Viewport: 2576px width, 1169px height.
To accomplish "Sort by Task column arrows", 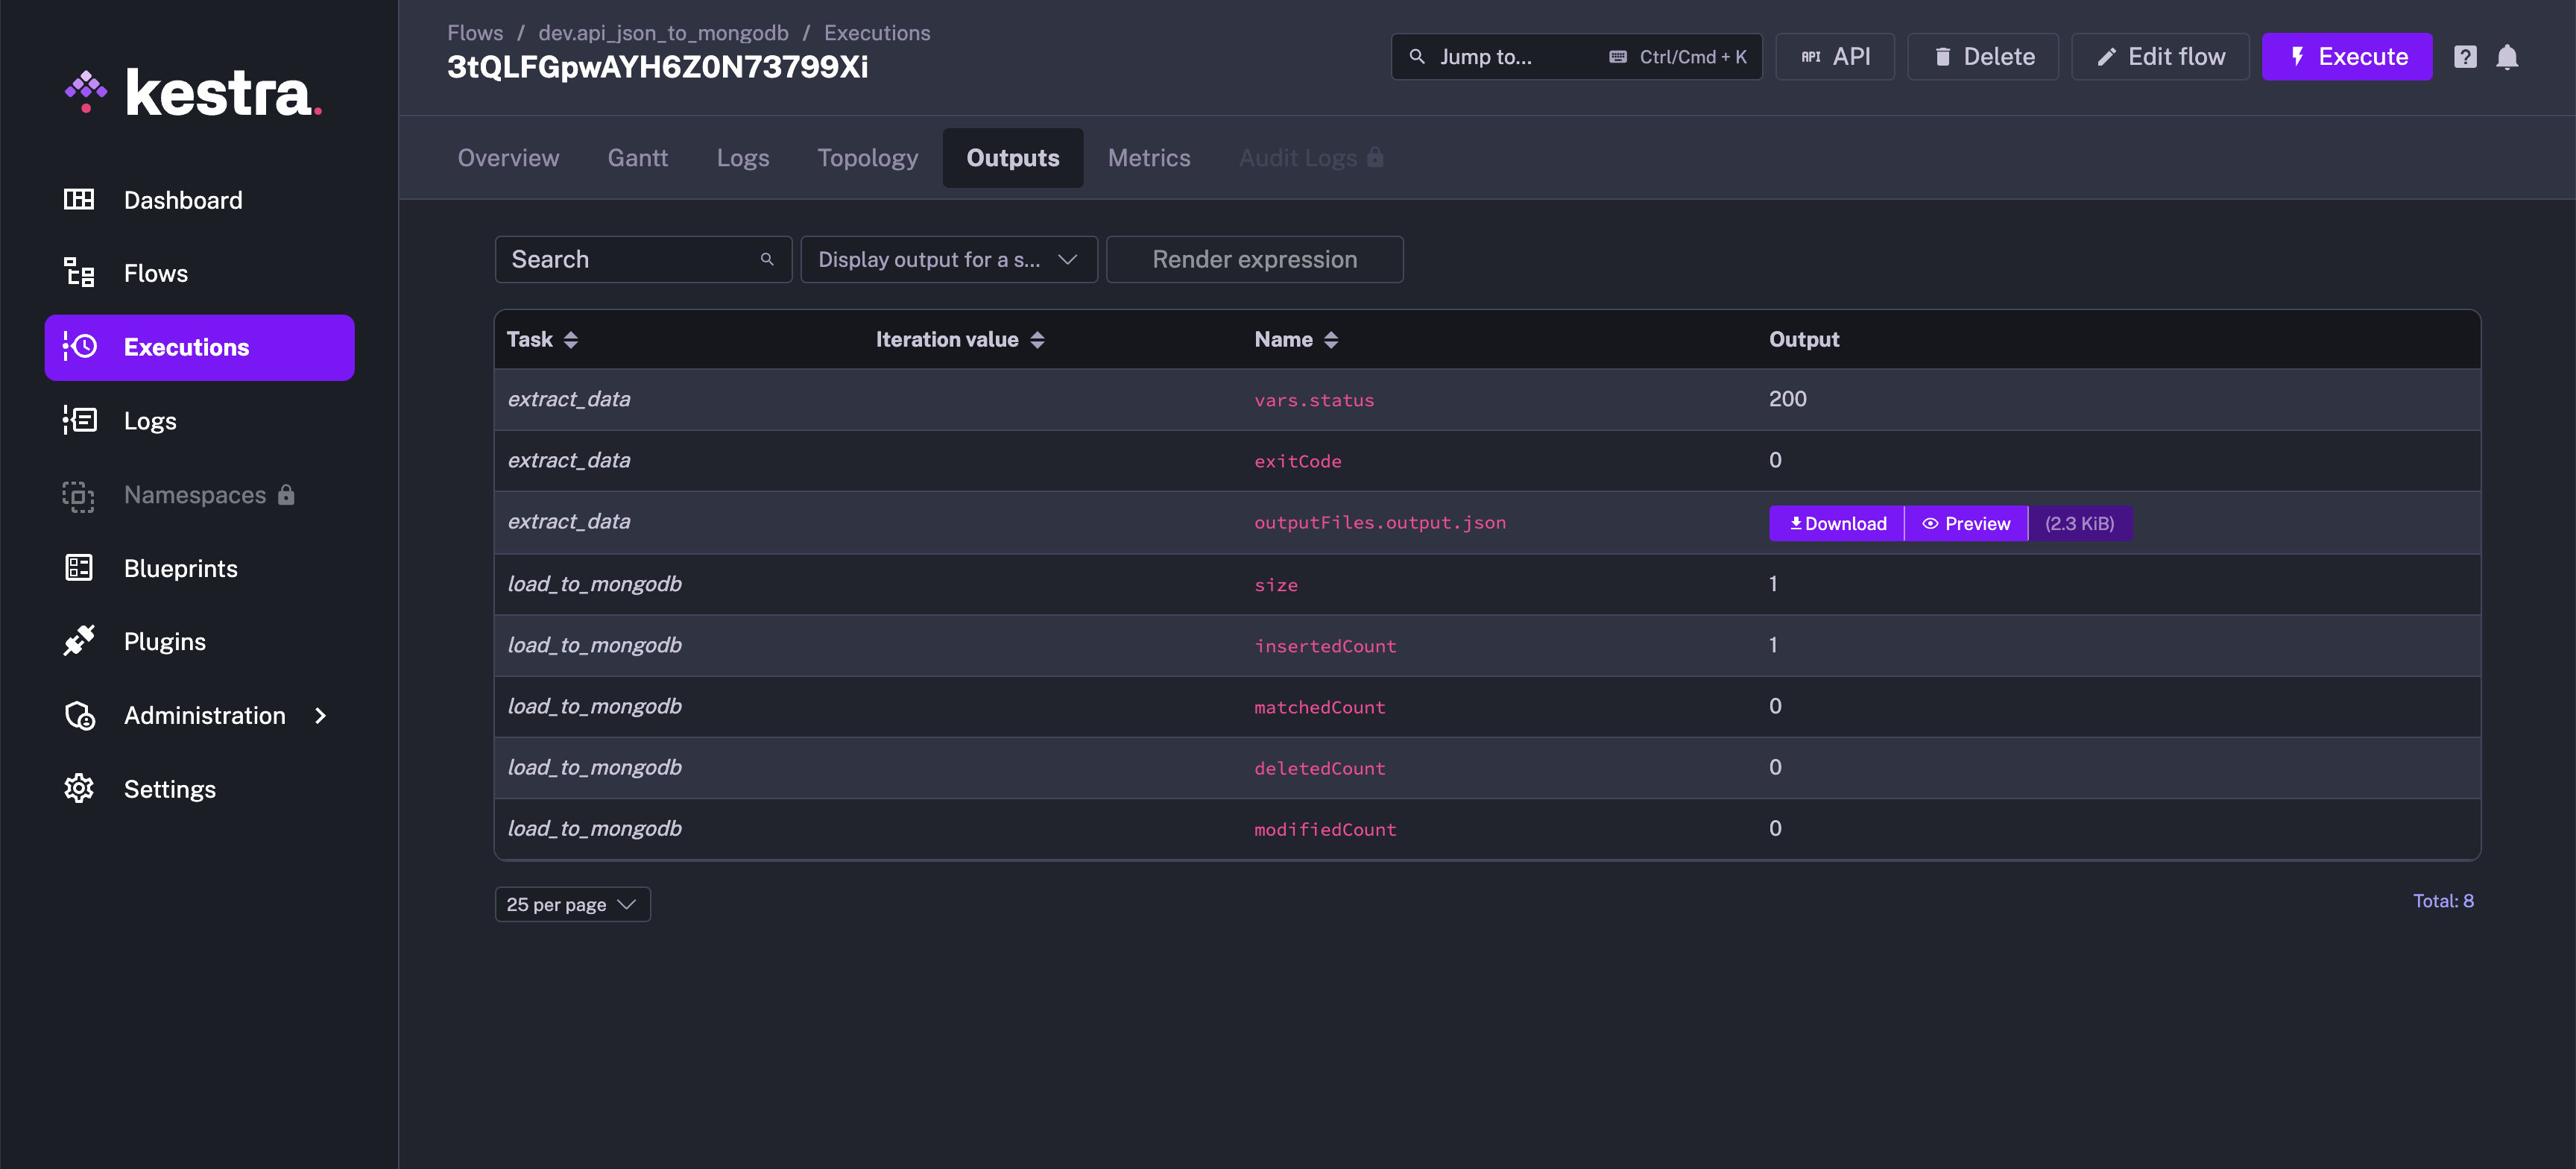I will 571,340.
